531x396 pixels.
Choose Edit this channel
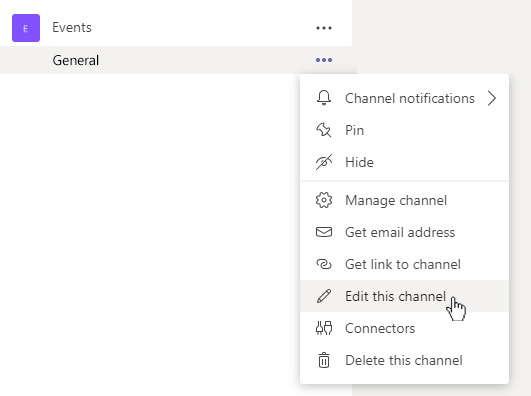click(404, 296)
